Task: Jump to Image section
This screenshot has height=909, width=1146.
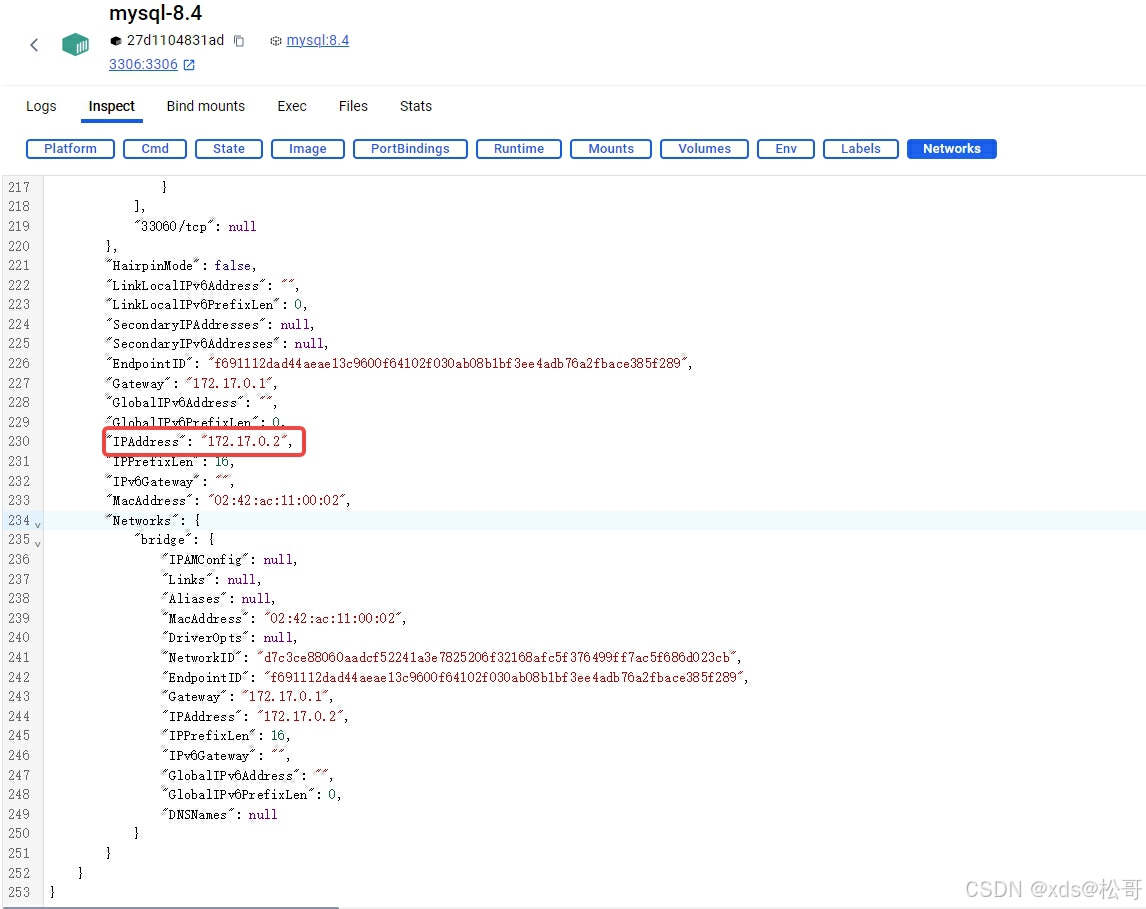Action: point(308,148)
